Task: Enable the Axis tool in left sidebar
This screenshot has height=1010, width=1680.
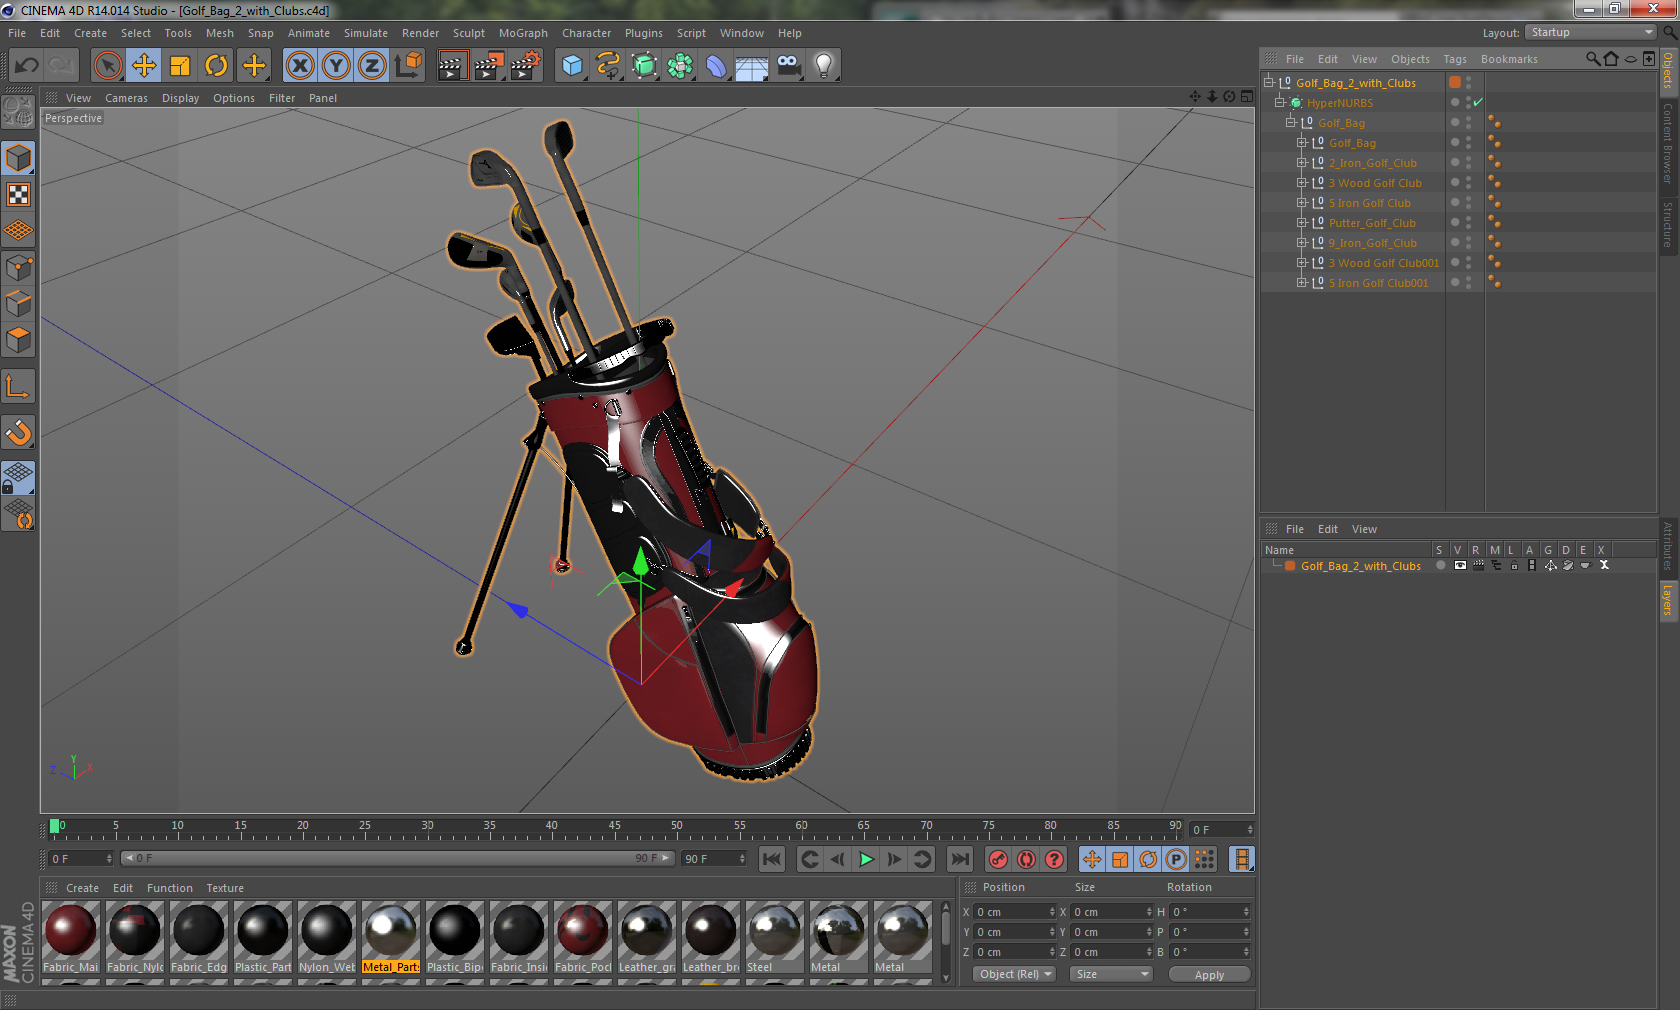Action: (x=18, y=386)
